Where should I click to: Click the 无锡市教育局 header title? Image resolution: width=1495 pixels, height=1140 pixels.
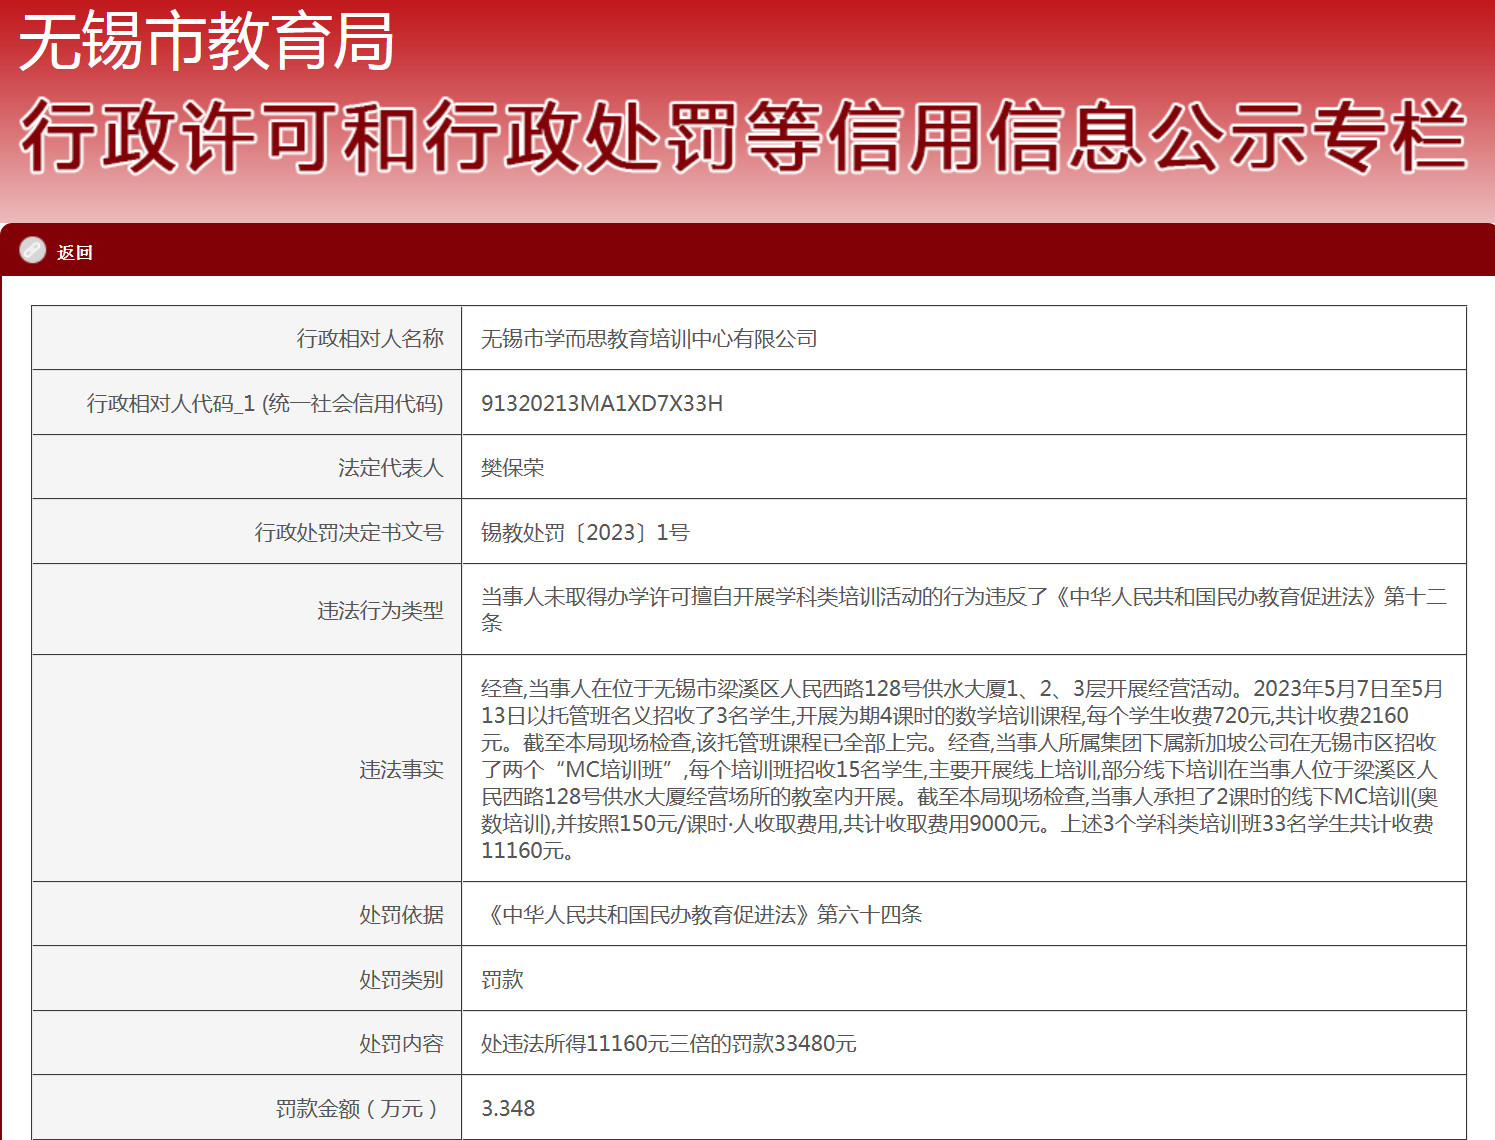(x=206, y=42)
